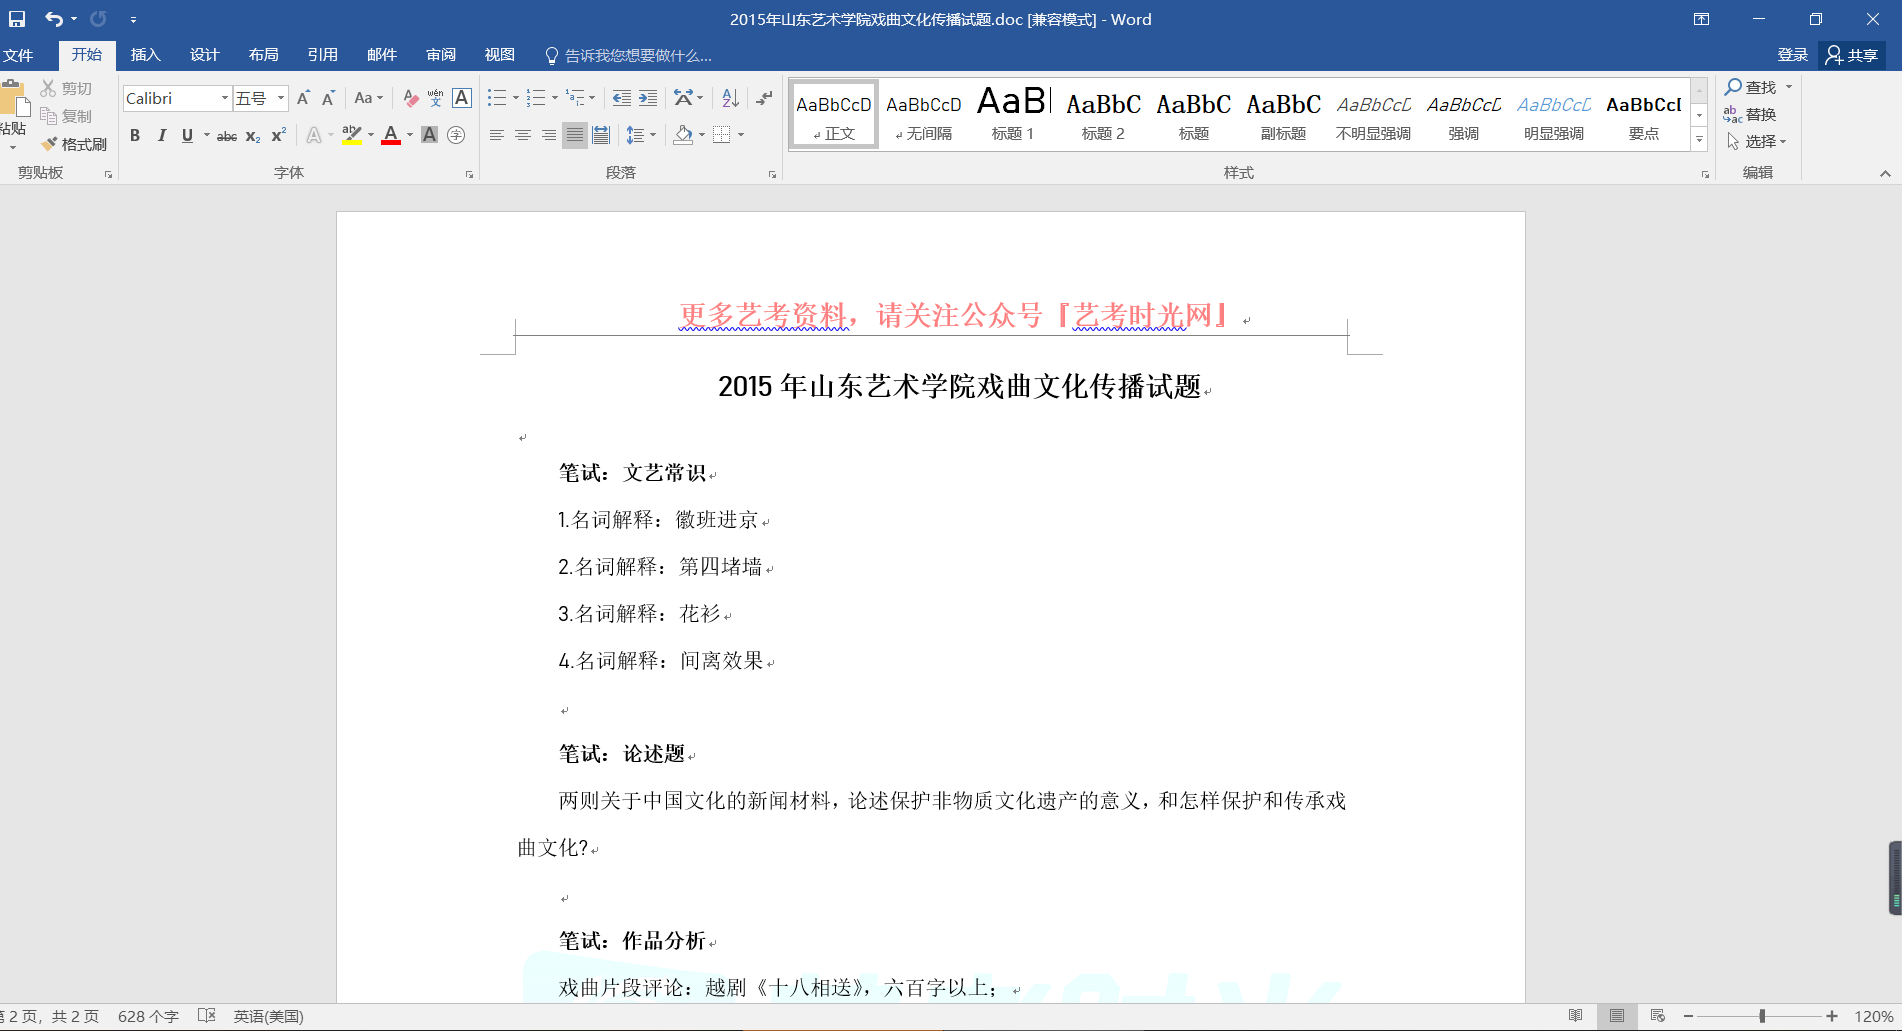Image resolution: width=1902 pixels, height=1031 pixels.
Task: Switch to the 审阅 (Review) tab
Action: [440, 55]
